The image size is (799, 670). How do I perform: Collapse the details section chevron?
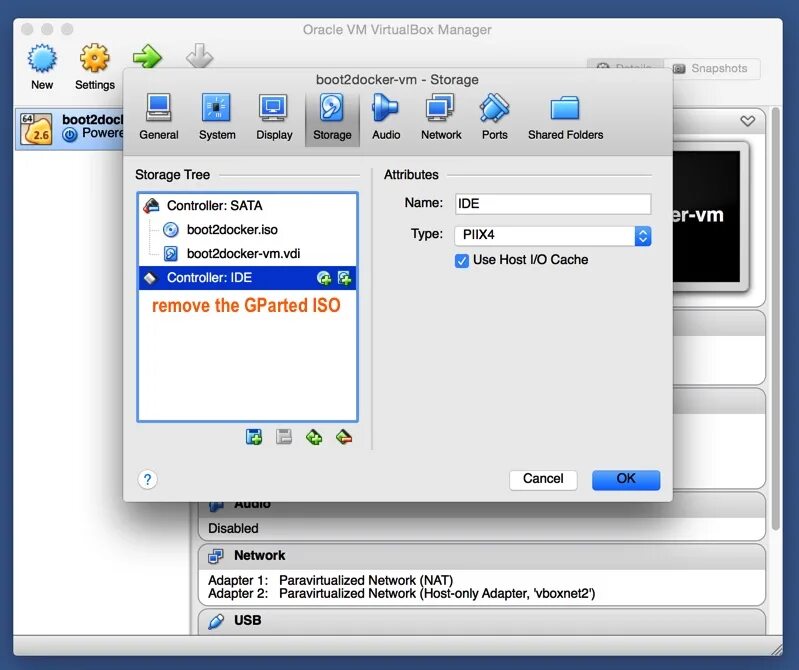point(748,121)
